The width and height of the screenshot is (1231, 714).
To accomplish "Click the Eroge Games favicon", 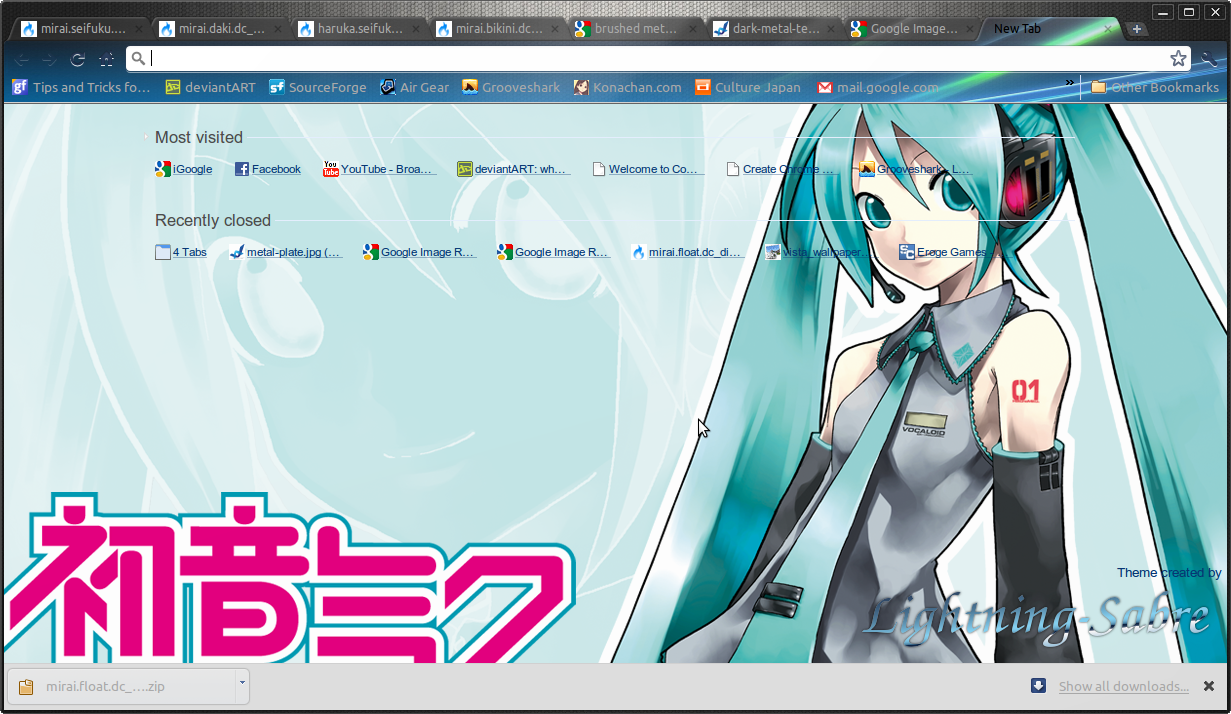I will (x=906, y=252).
